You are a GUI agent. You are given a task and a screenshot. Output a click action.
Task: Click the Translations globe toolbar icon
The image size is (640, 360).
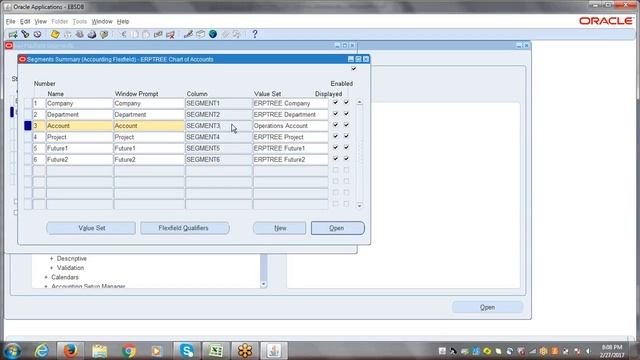(x=213, y=34)
